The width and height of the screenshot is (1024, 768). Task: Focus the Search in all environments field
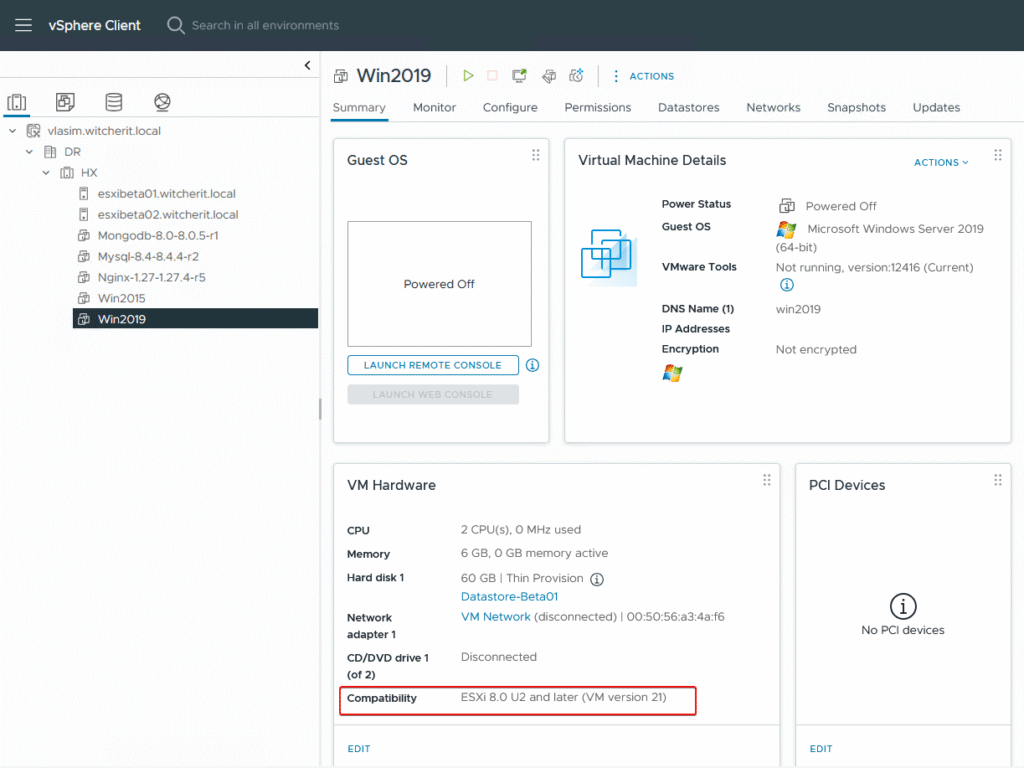point(265,25)
